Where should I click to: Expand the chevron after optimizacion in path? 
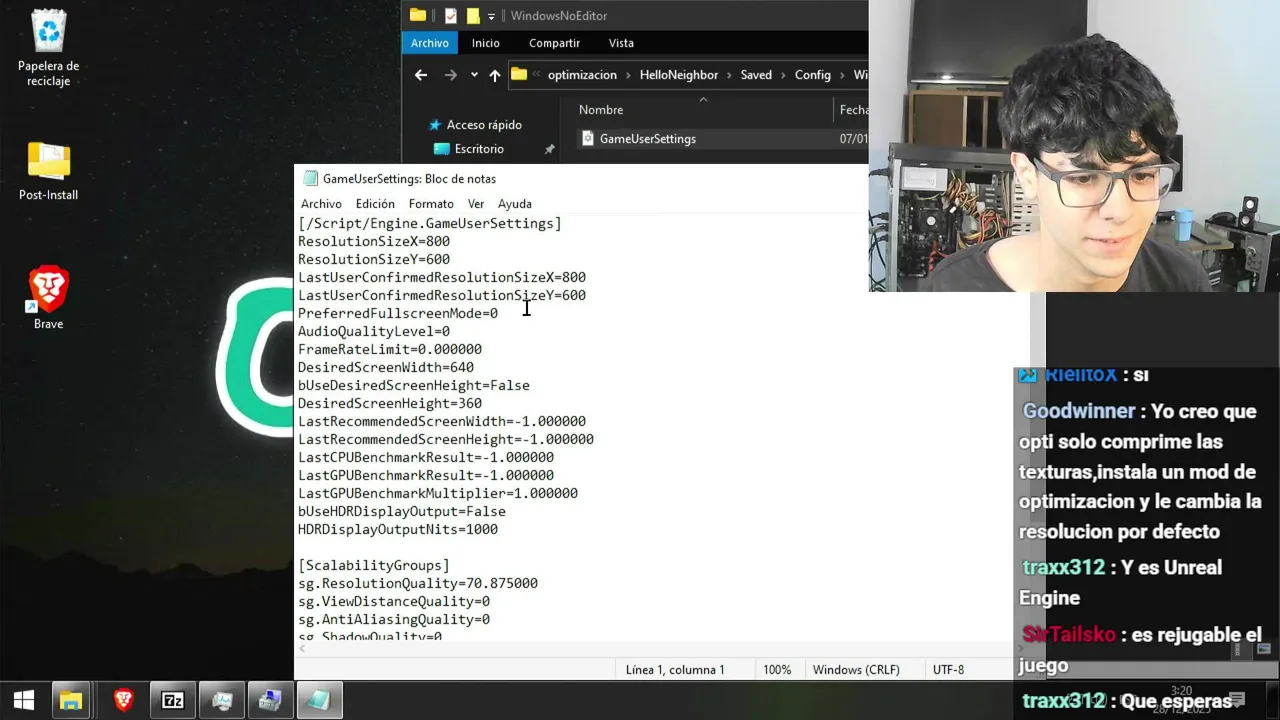click(x=627, y=75)
